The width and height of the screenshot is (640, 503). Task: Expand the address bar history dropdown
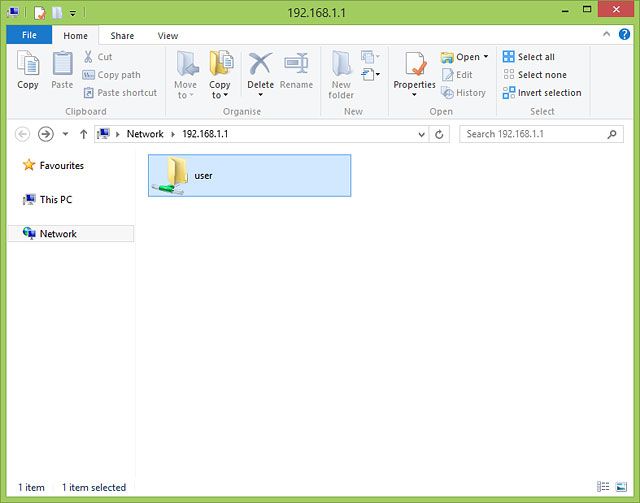422,134
